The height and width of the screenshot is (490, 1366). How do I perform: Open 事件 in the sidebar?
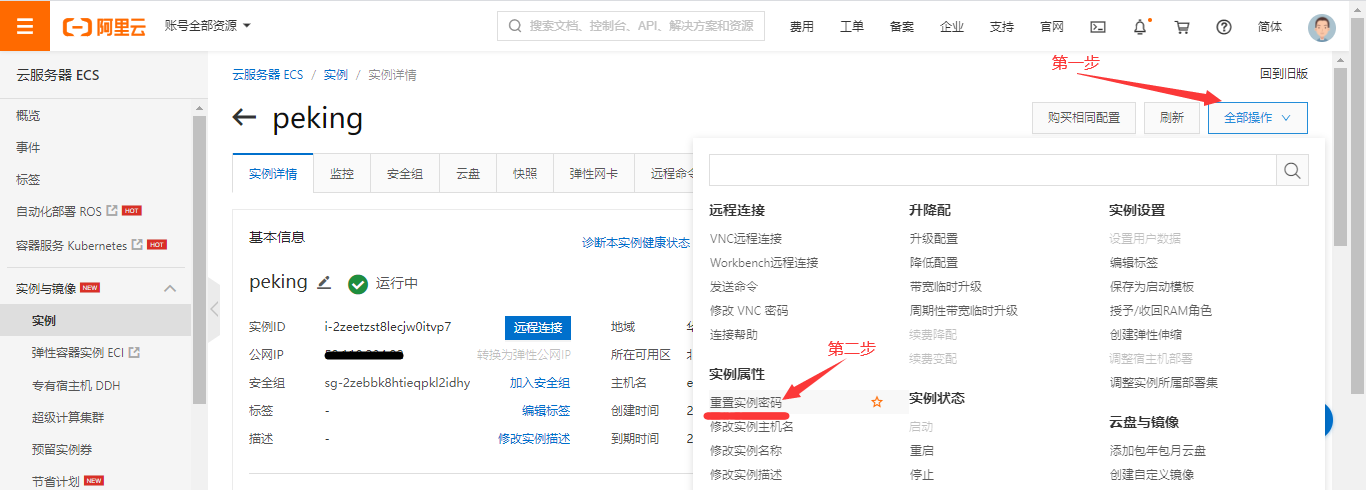point(28,148)
